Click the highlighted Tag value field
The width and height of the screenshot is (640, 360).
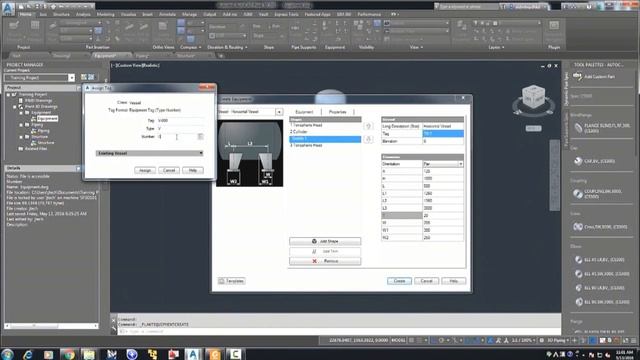[443, 133]
